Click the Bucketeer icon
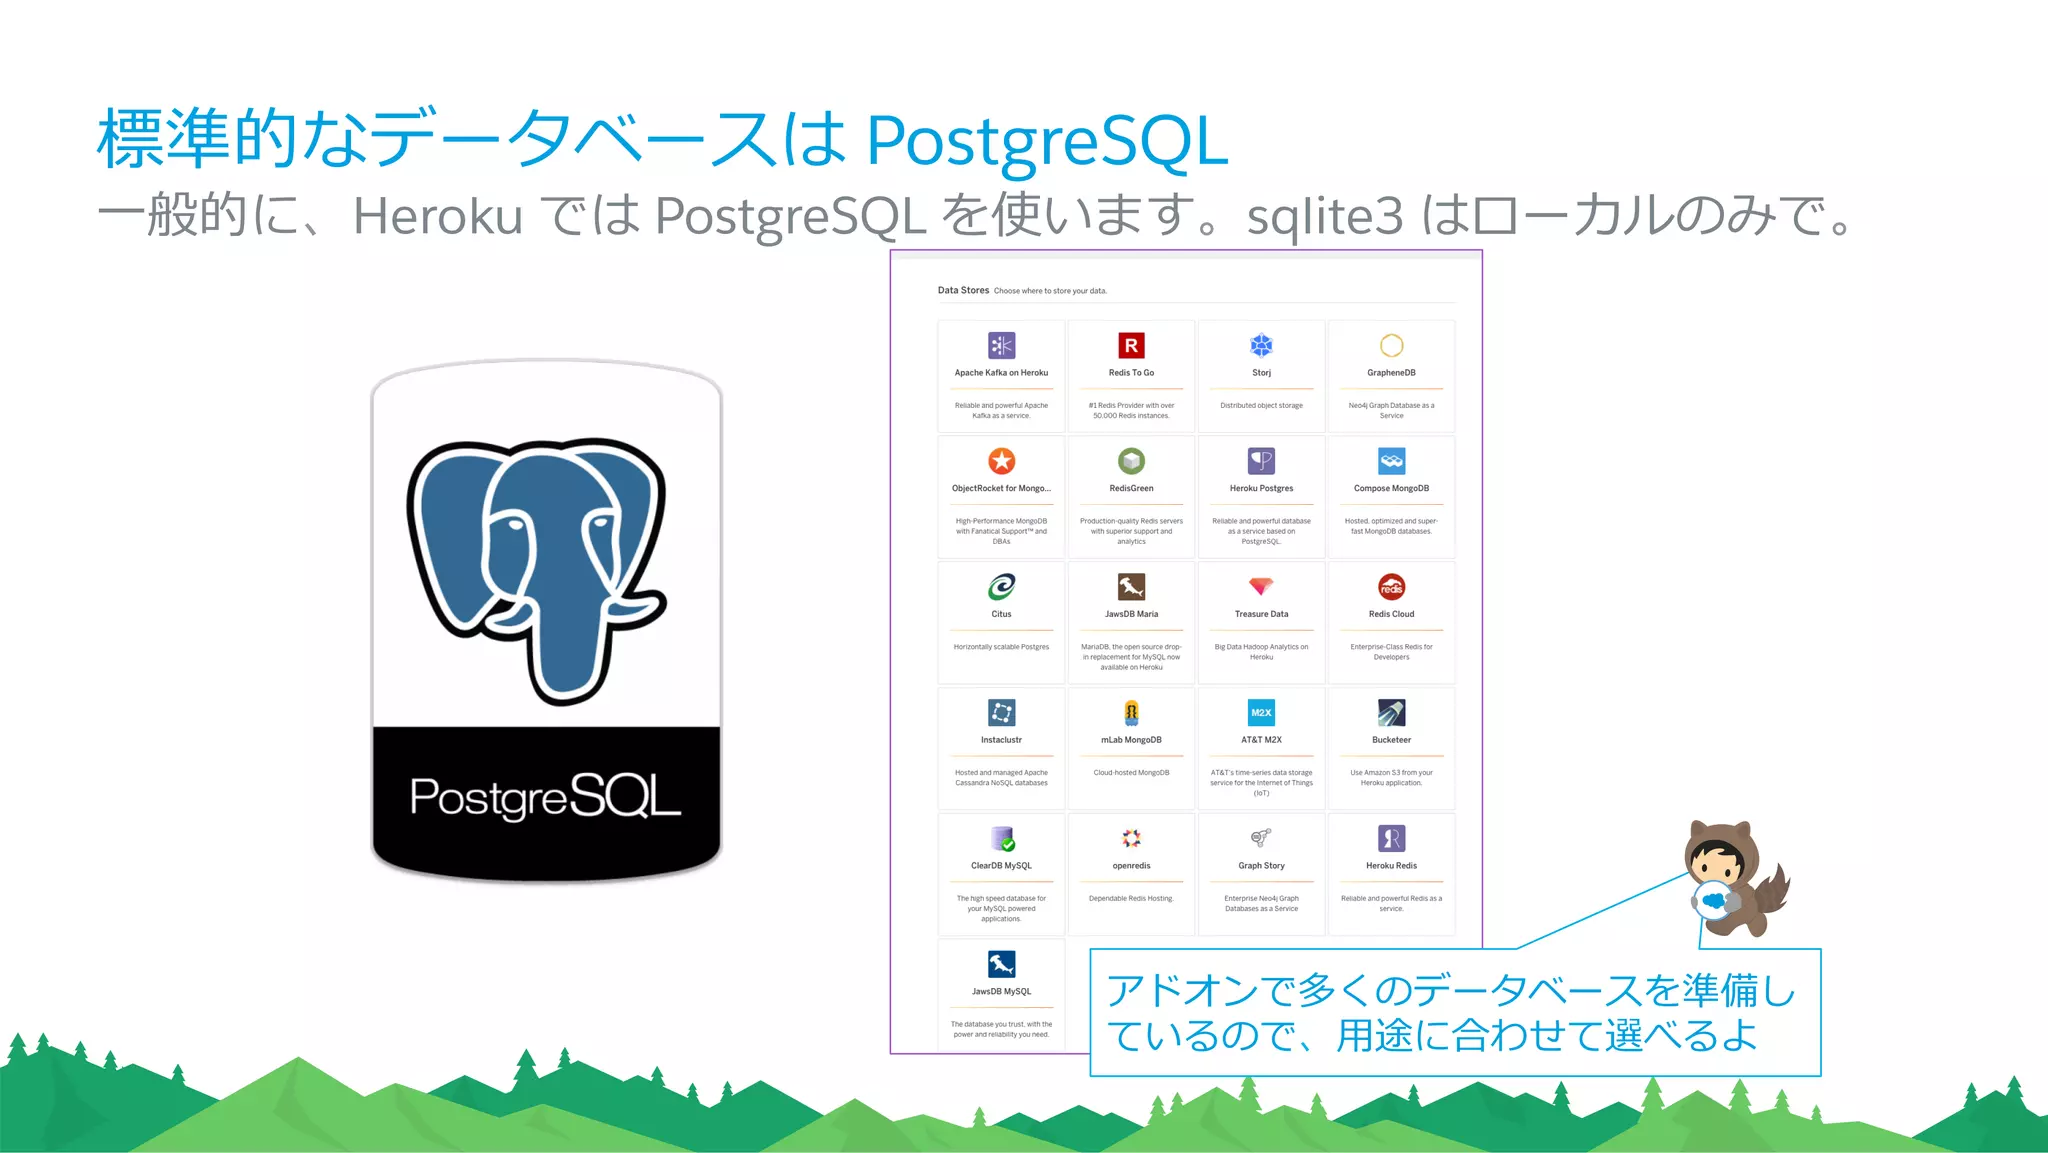 coord(1391,712)
